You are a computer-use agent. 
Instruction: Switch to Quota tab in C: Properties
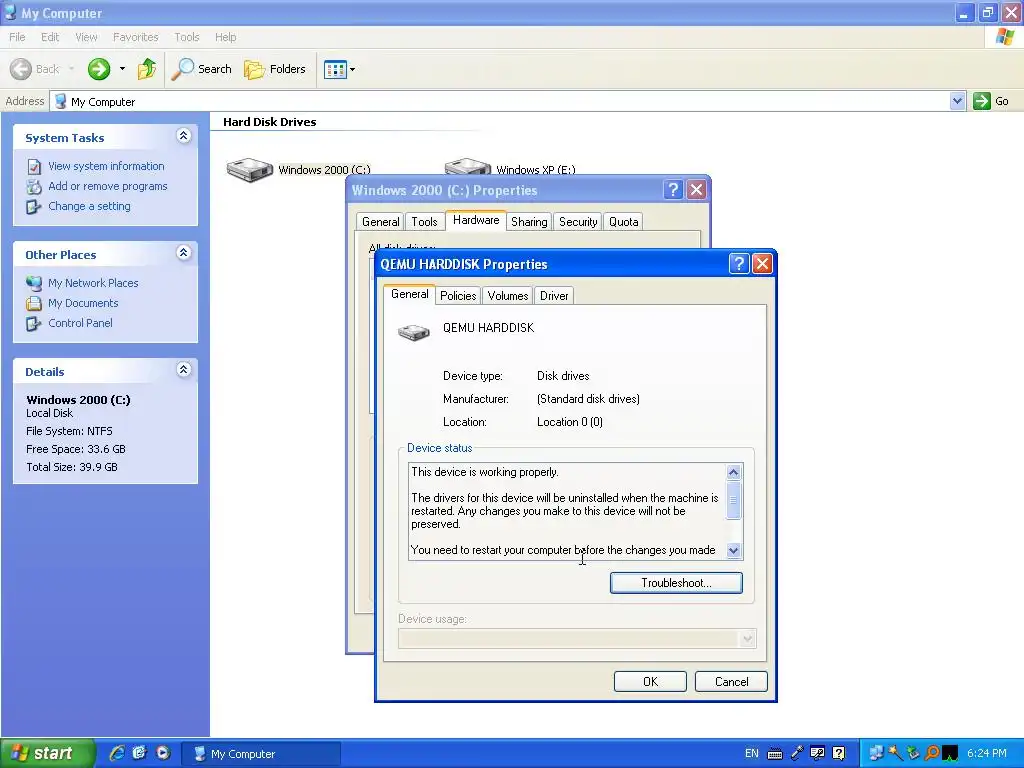tap(624, 222)
